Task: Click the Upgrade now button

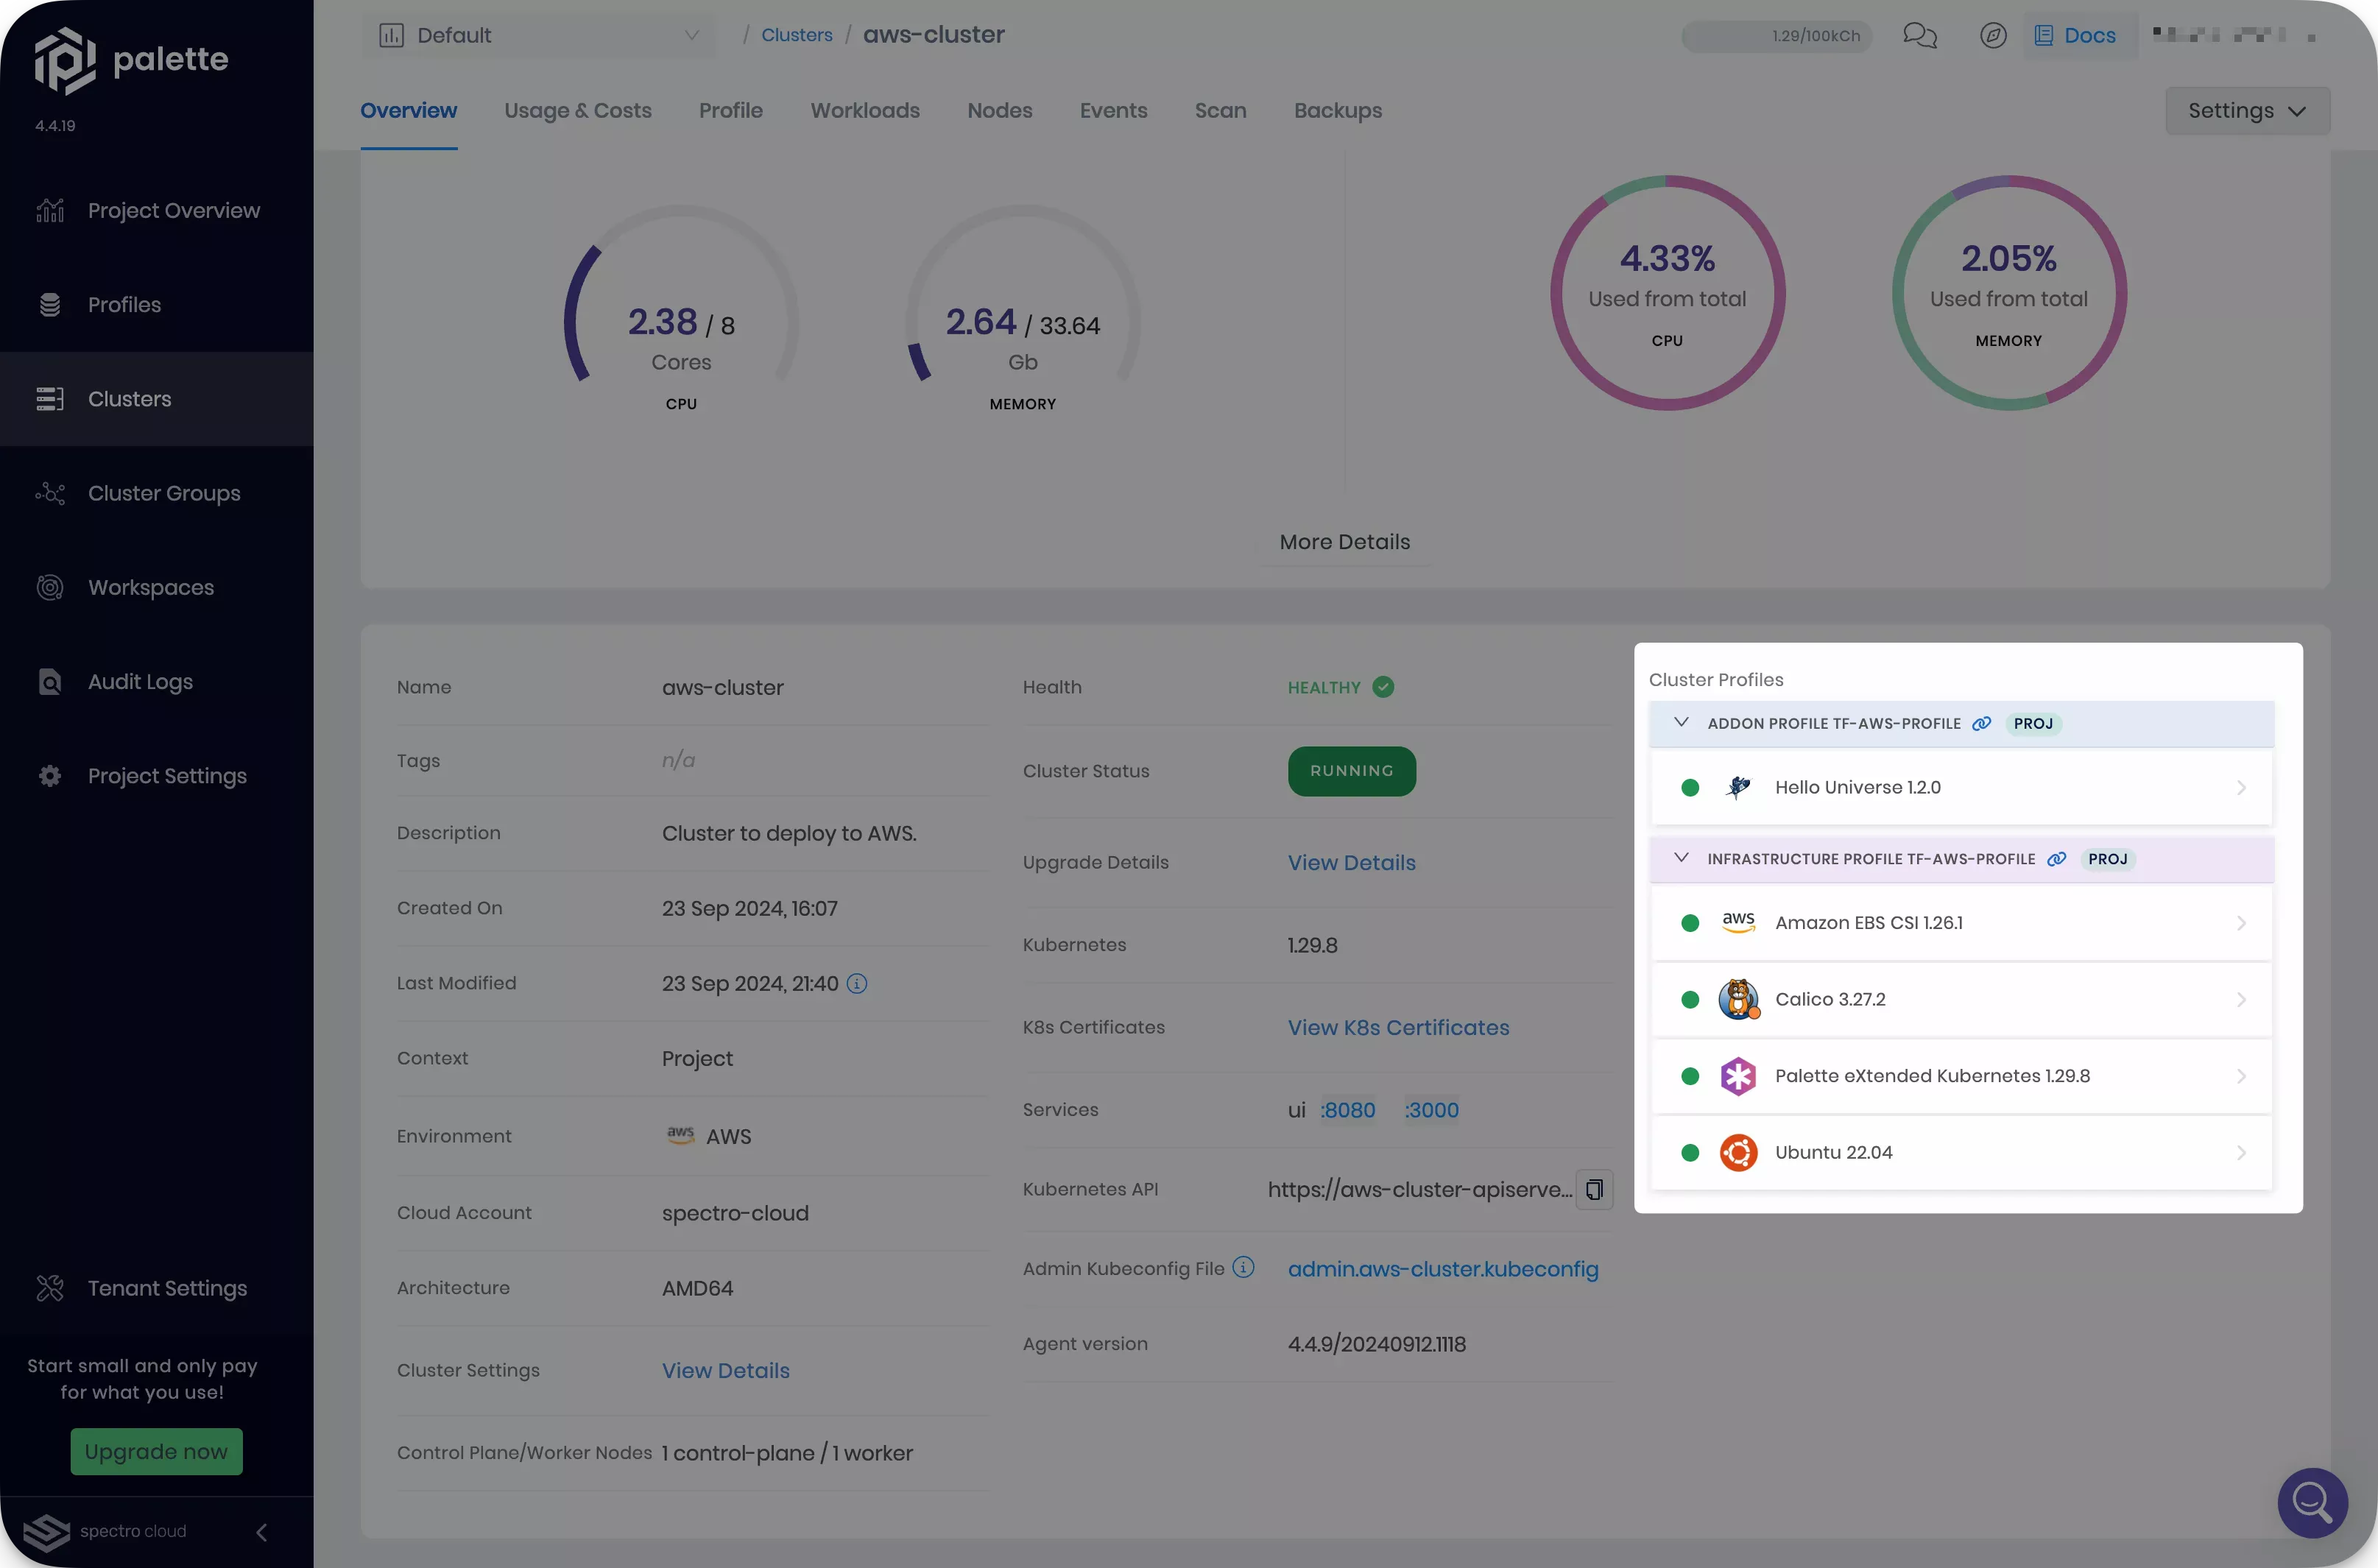Action: point(156,1451)
